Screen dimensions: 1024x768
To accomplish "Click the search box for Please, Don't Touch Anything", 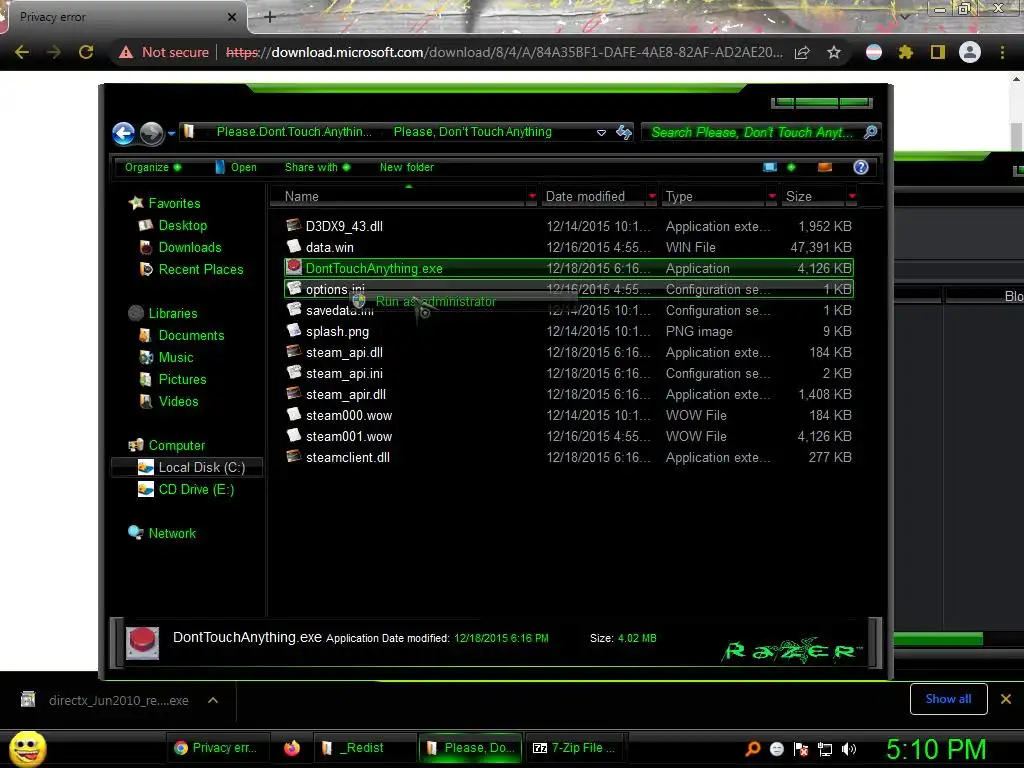I will (x=752, y=133).
